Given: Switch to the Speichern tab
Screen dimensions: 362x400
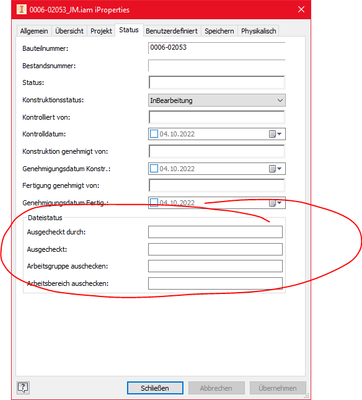Looking at the screenshot, I should (219, 31).
